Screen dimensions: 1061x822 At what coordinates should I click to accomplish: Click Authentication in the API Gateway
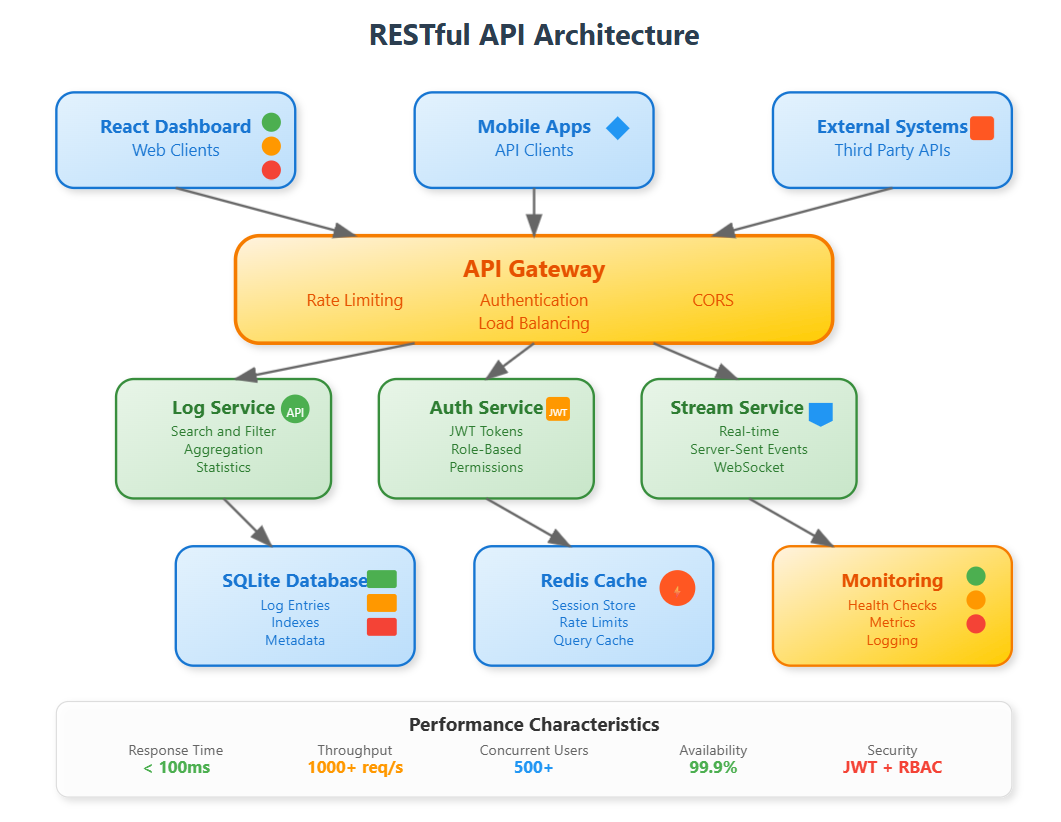pyautogui.click(x=534, y=300)
